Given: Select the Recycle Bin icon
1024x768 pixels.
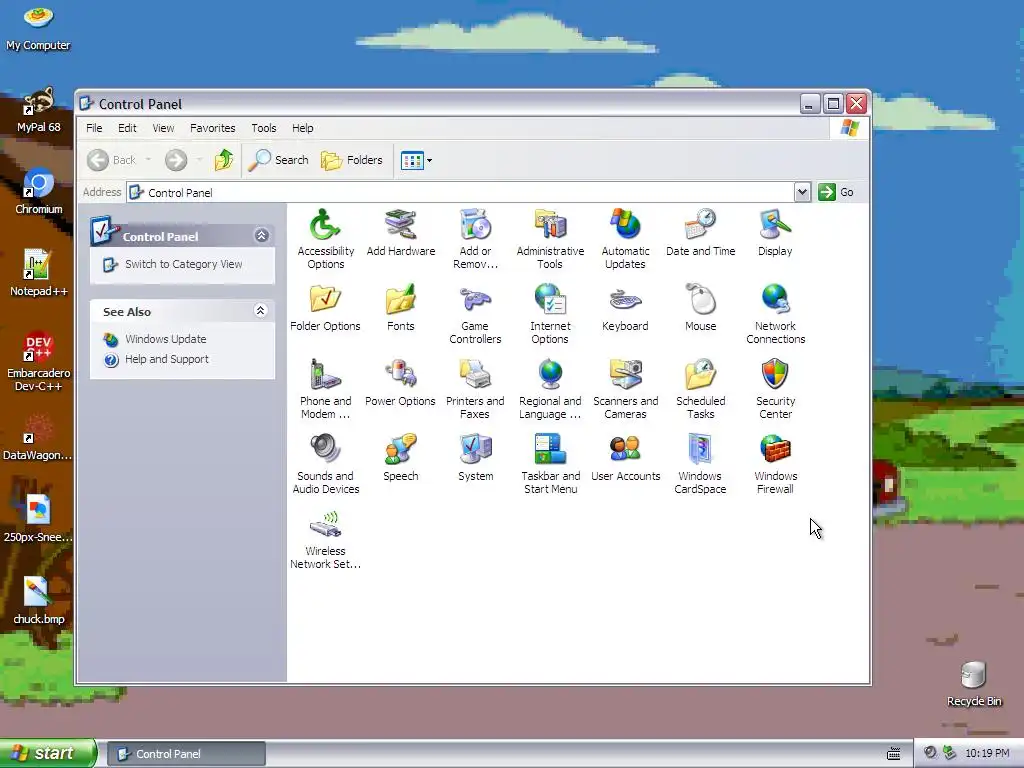Looking at the screenshot, I should coord(974,684).
